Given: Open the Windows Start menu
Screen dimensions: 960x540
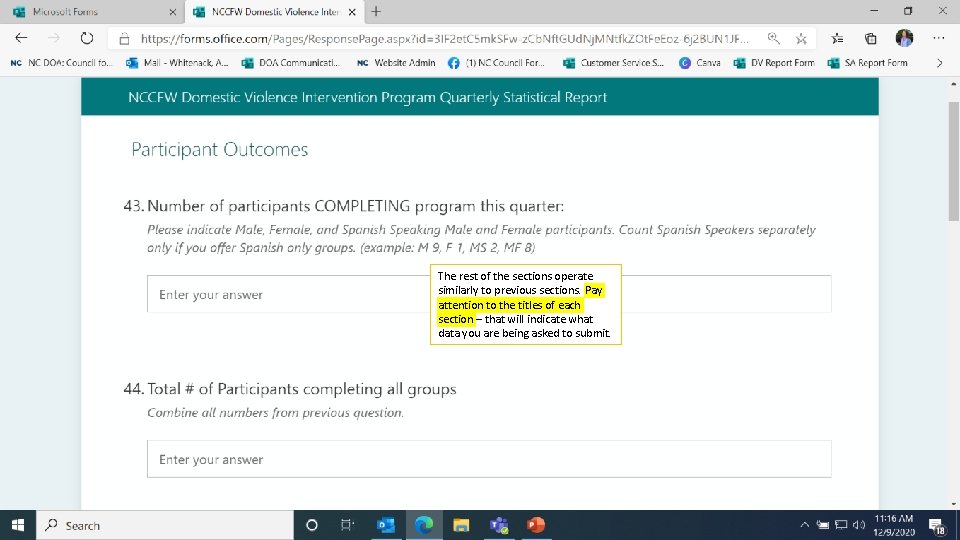Looking at the screenshot, I should tap(18, 525).
